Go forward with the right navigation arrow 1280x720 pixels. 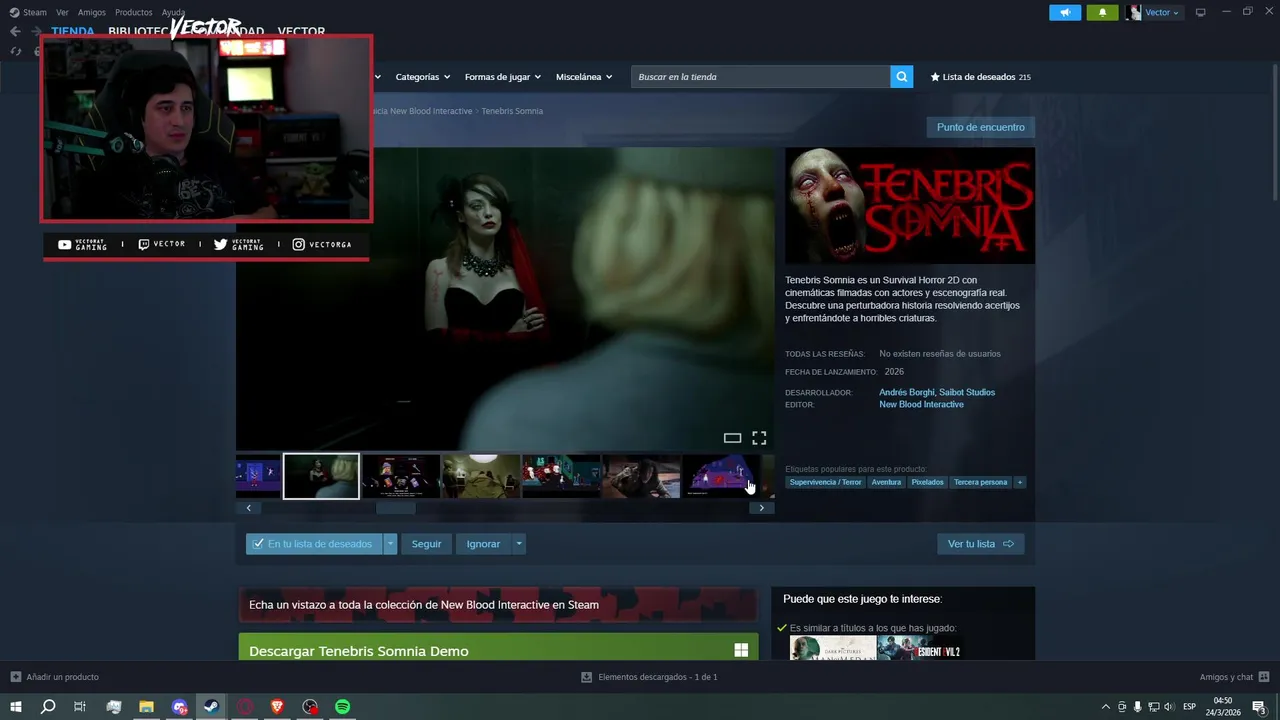(36, 31)
